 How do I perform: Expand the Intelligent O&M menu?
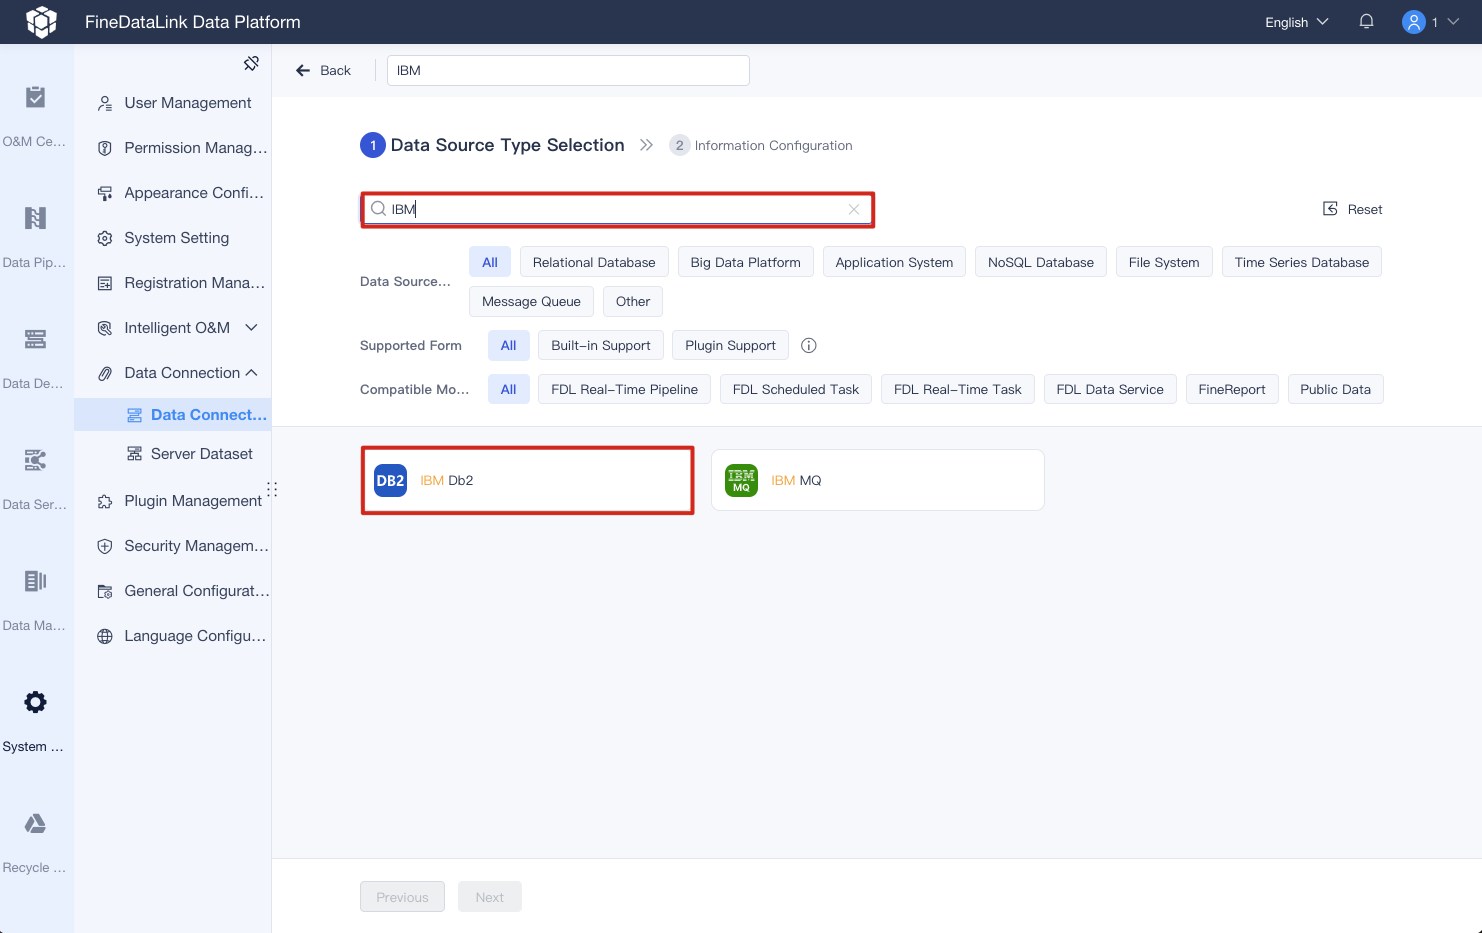176,327
